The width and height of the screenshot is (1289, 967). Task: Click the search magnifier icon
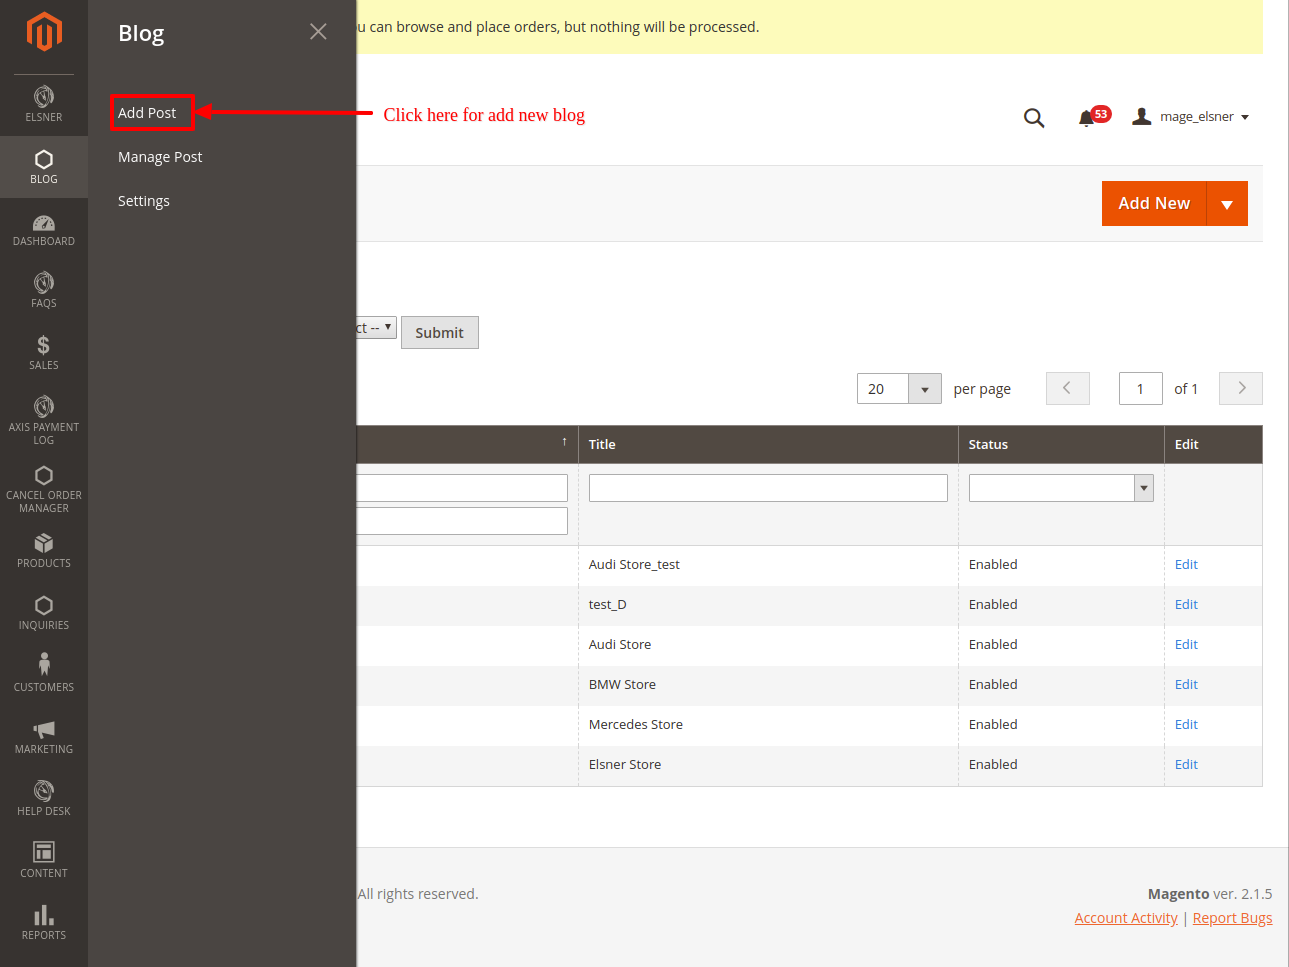click(1034, 118)
